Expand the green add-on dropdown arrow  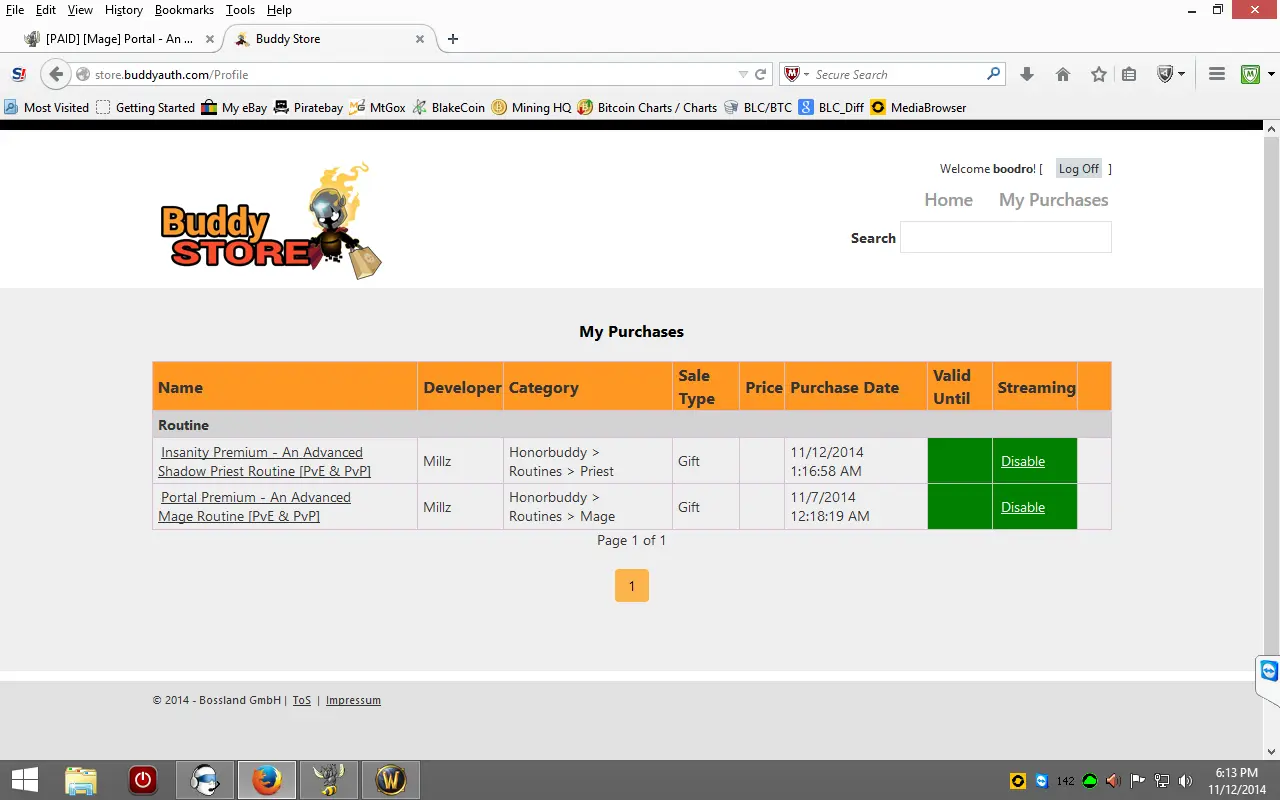(x=1271, y=74)
